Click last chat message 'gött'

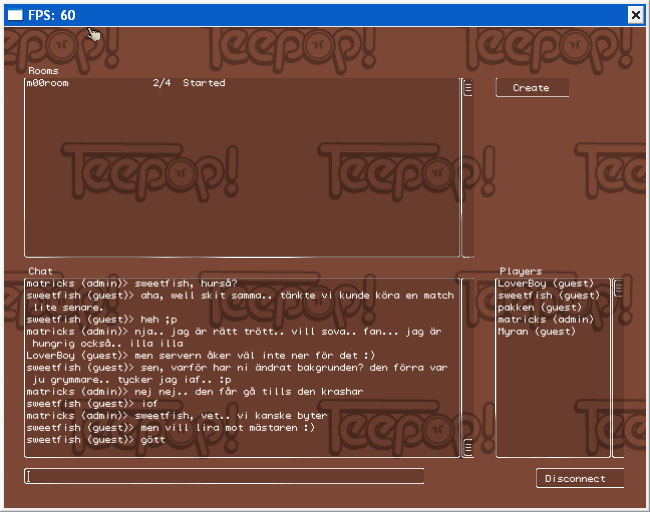pyautogui.click(x=153, y=440)
